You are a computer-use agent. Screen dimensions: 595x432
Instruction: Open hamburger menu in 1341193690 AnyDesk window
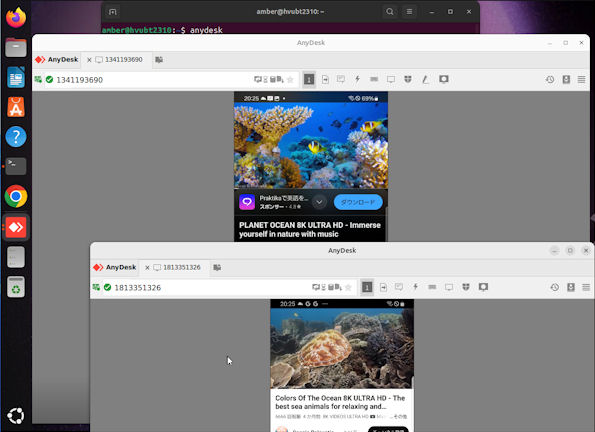[581, 79]
